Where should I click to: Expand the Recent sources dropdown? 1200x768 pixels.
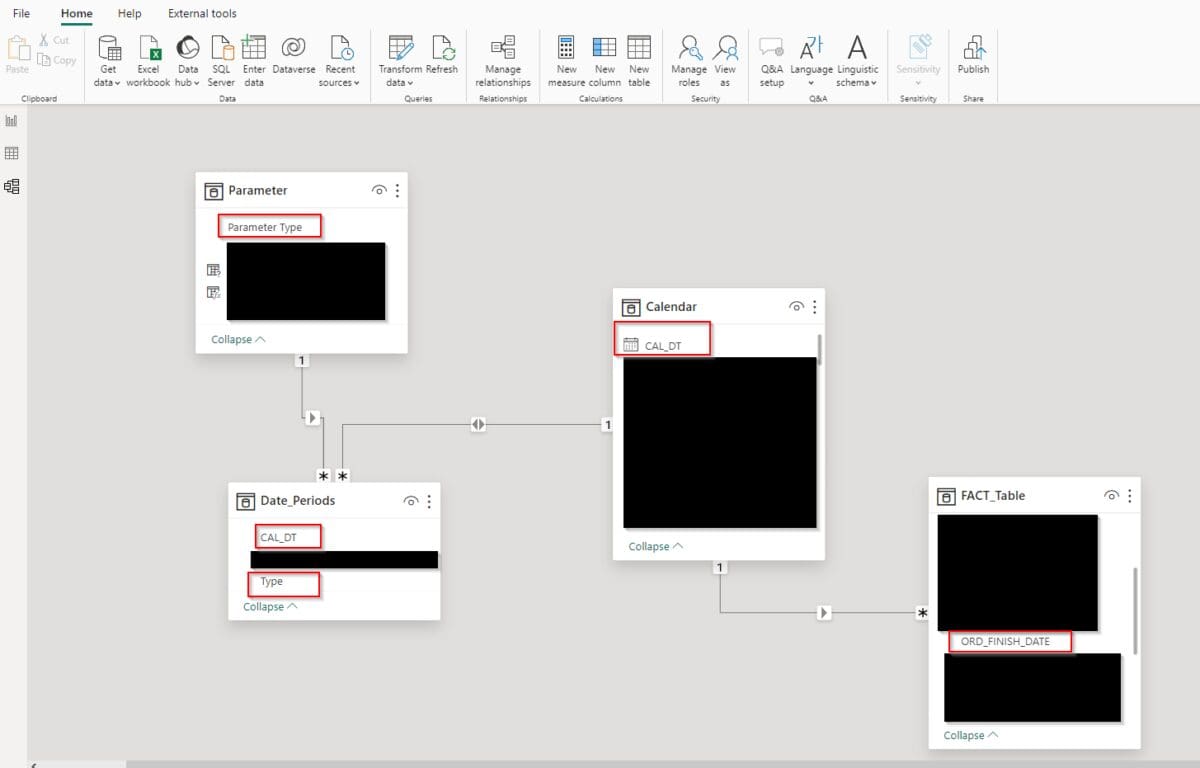coord(340,58)
